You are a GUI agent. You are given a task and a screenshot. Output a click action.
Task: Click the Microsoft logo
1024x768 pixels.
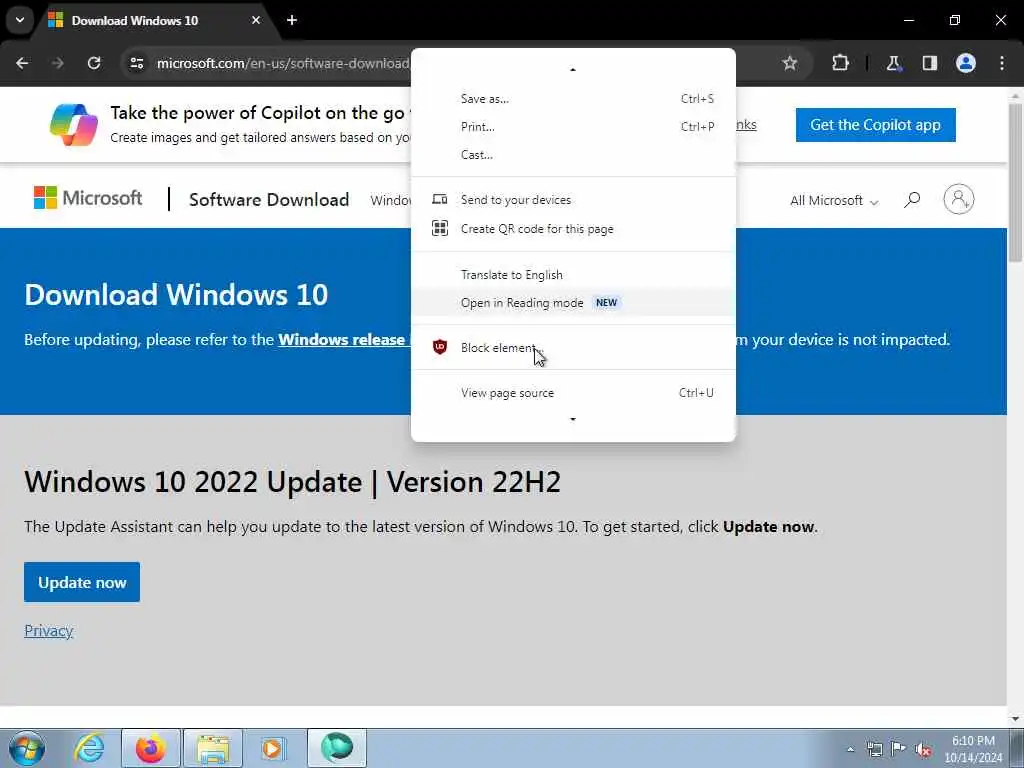click(88, 198)
